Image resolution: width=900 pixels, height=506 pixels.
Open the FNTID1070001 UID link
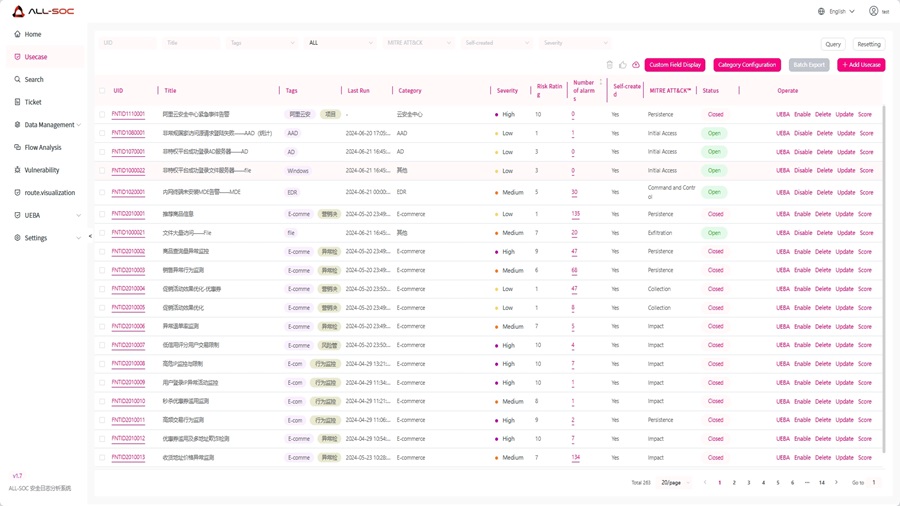click(128, 152)
